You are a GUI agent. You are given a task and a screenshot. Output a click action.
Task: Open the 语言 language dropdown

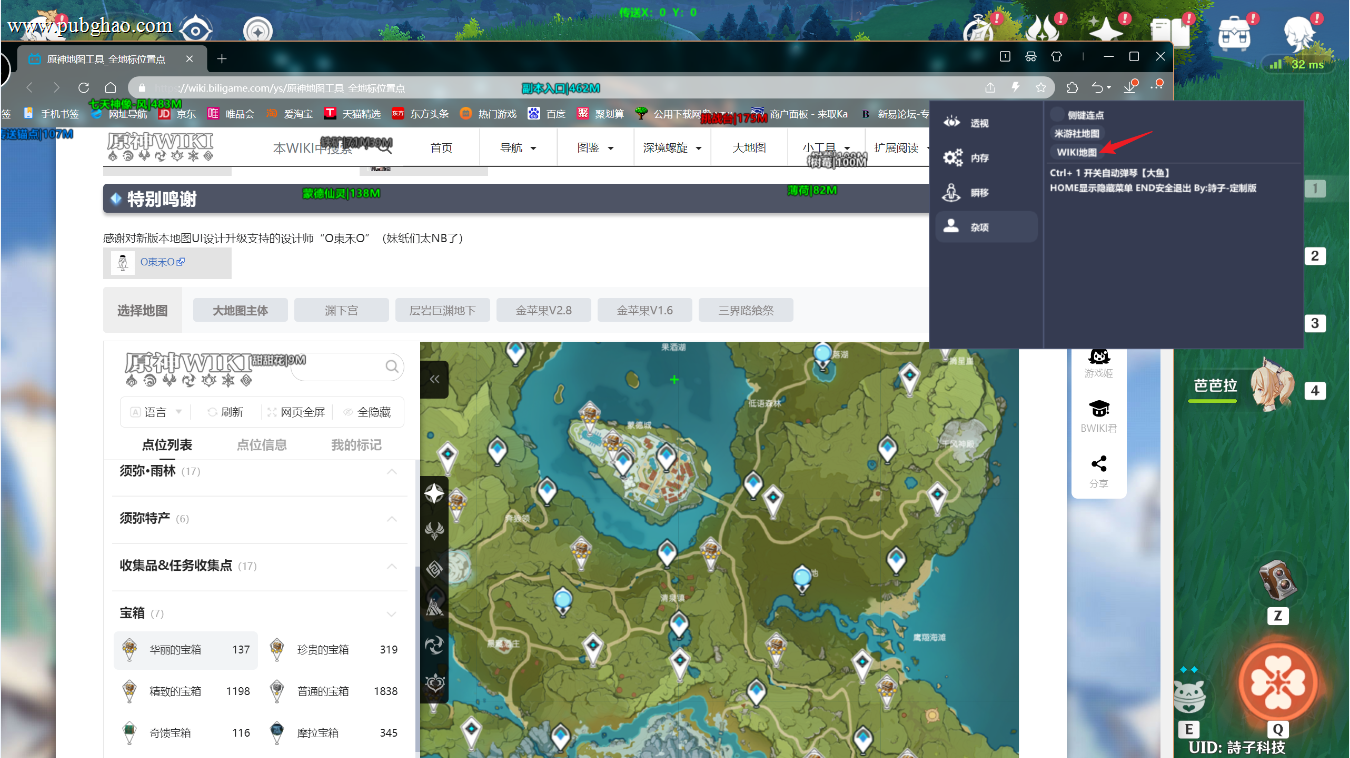(x=157, y=412)
